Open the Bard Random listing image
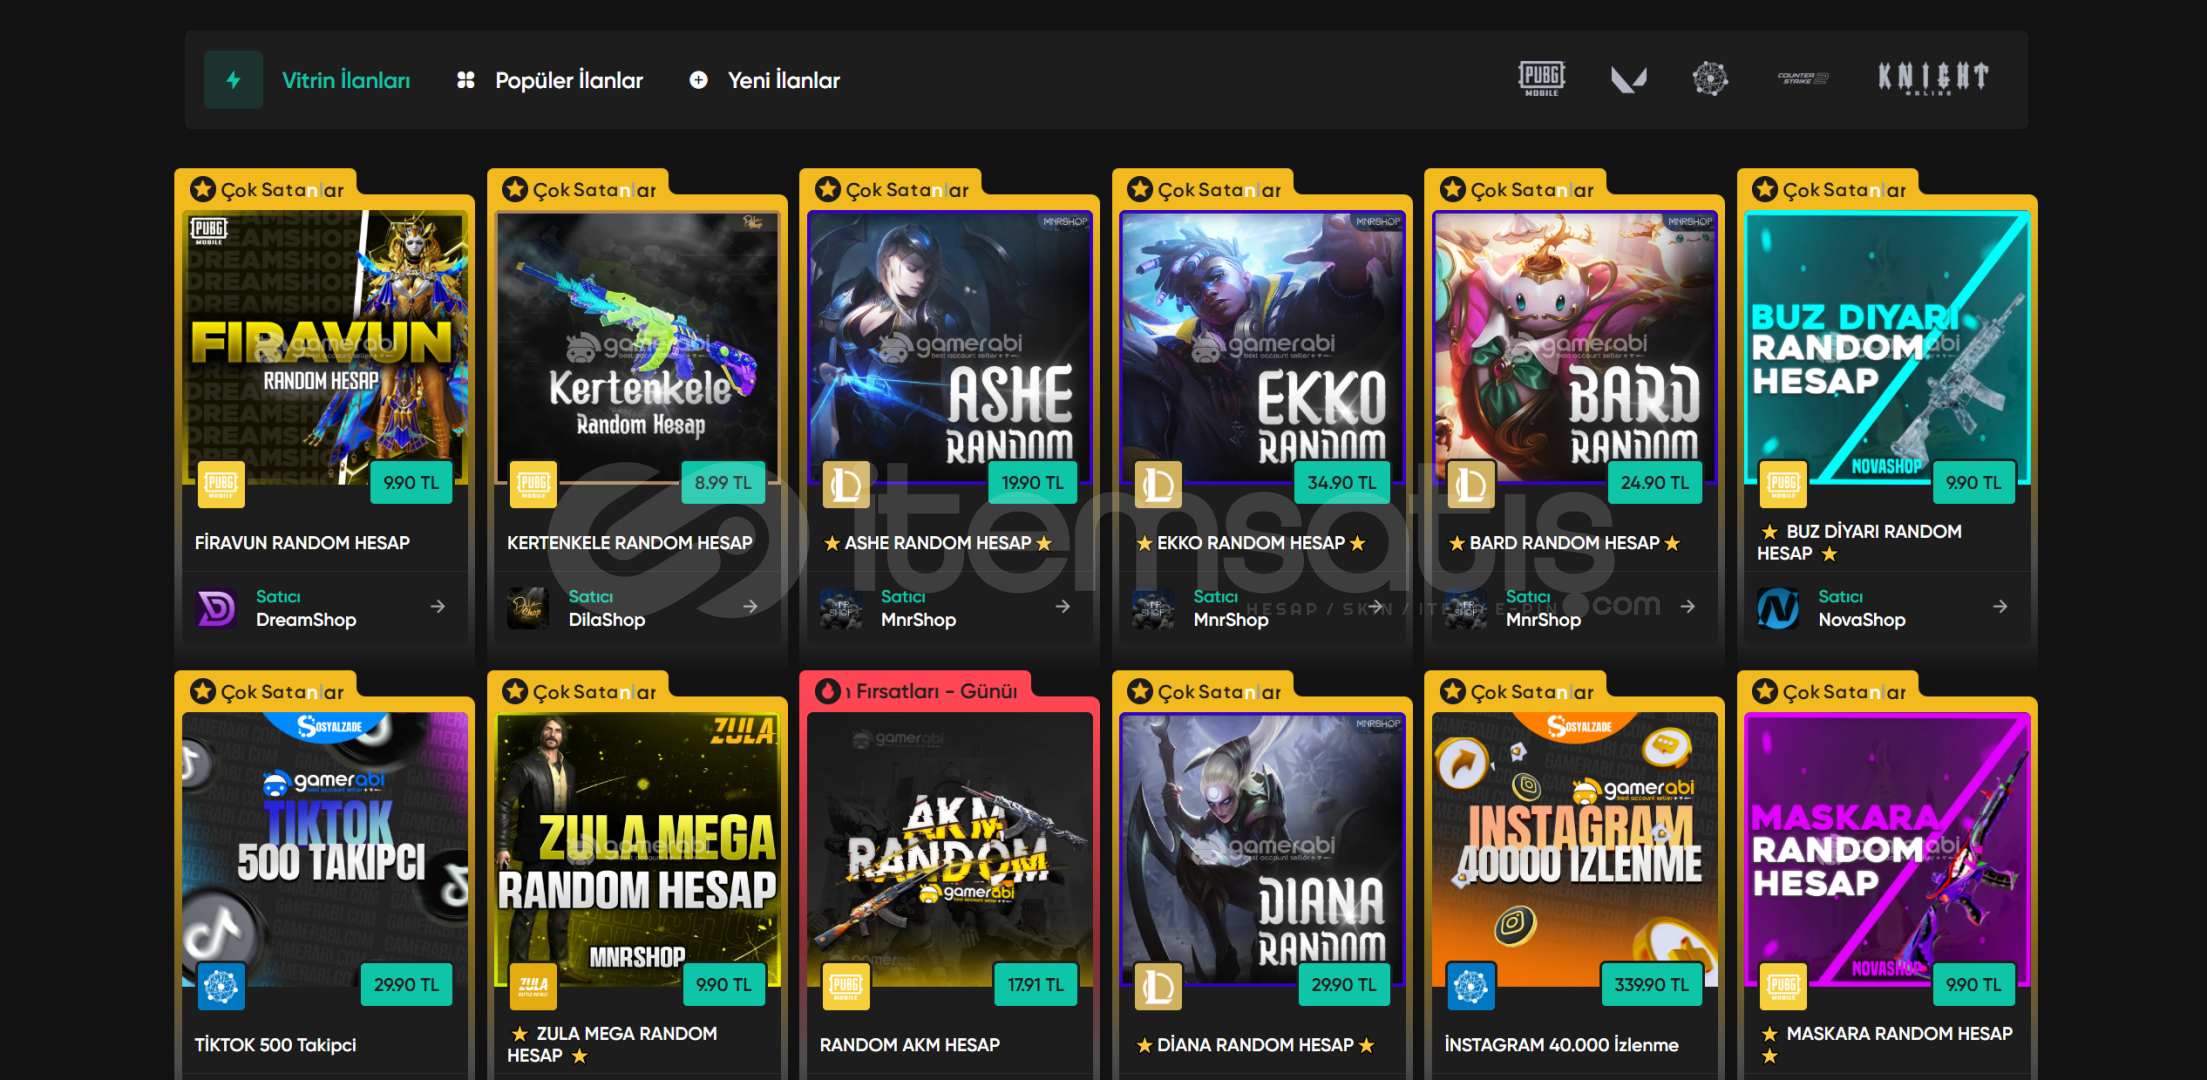Screen dimensions: 2207x1080 tap(1575, 348)
